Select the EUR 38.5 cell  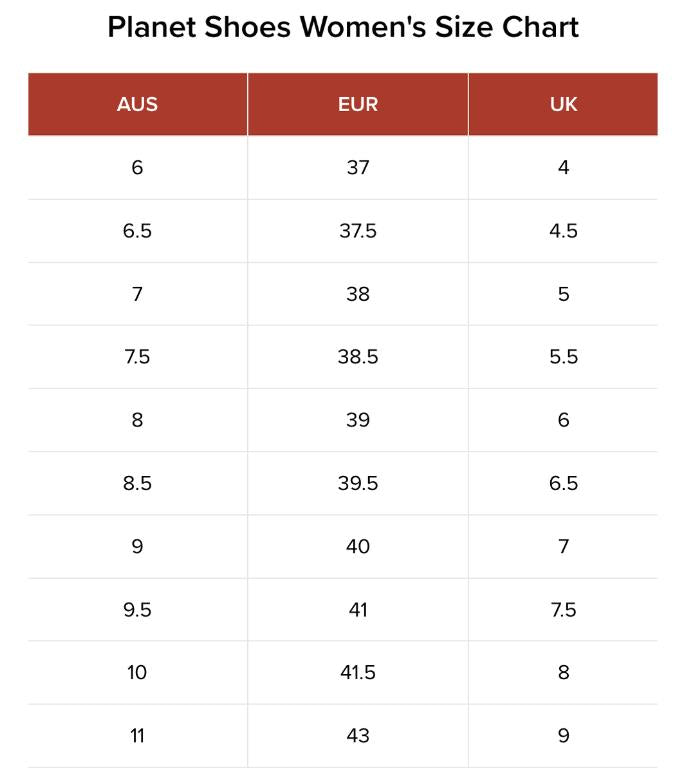(357, 357)
